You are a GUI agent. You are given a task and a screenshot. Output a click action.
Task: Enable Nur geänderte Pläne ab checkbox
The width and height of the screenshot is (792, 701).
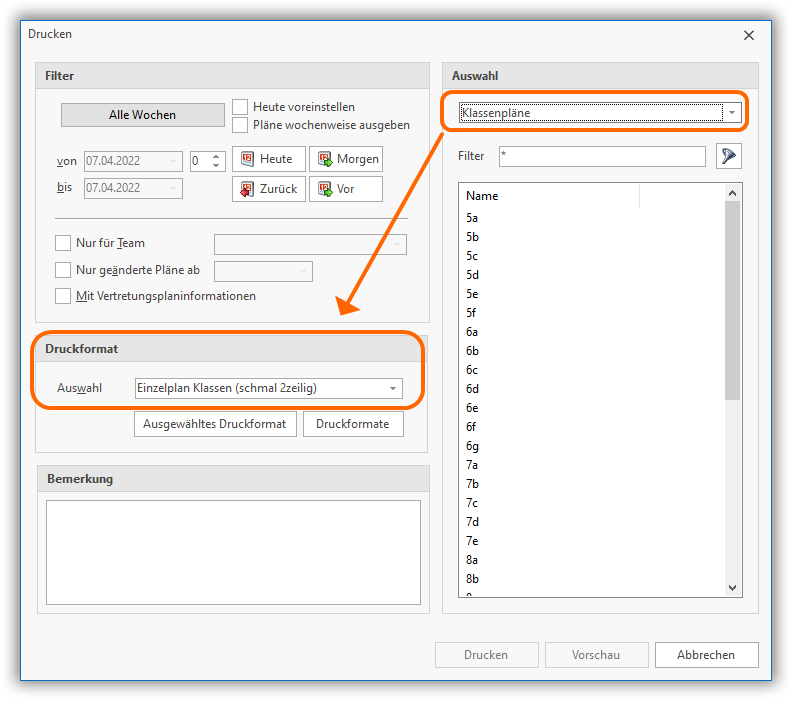coord(63,270)
